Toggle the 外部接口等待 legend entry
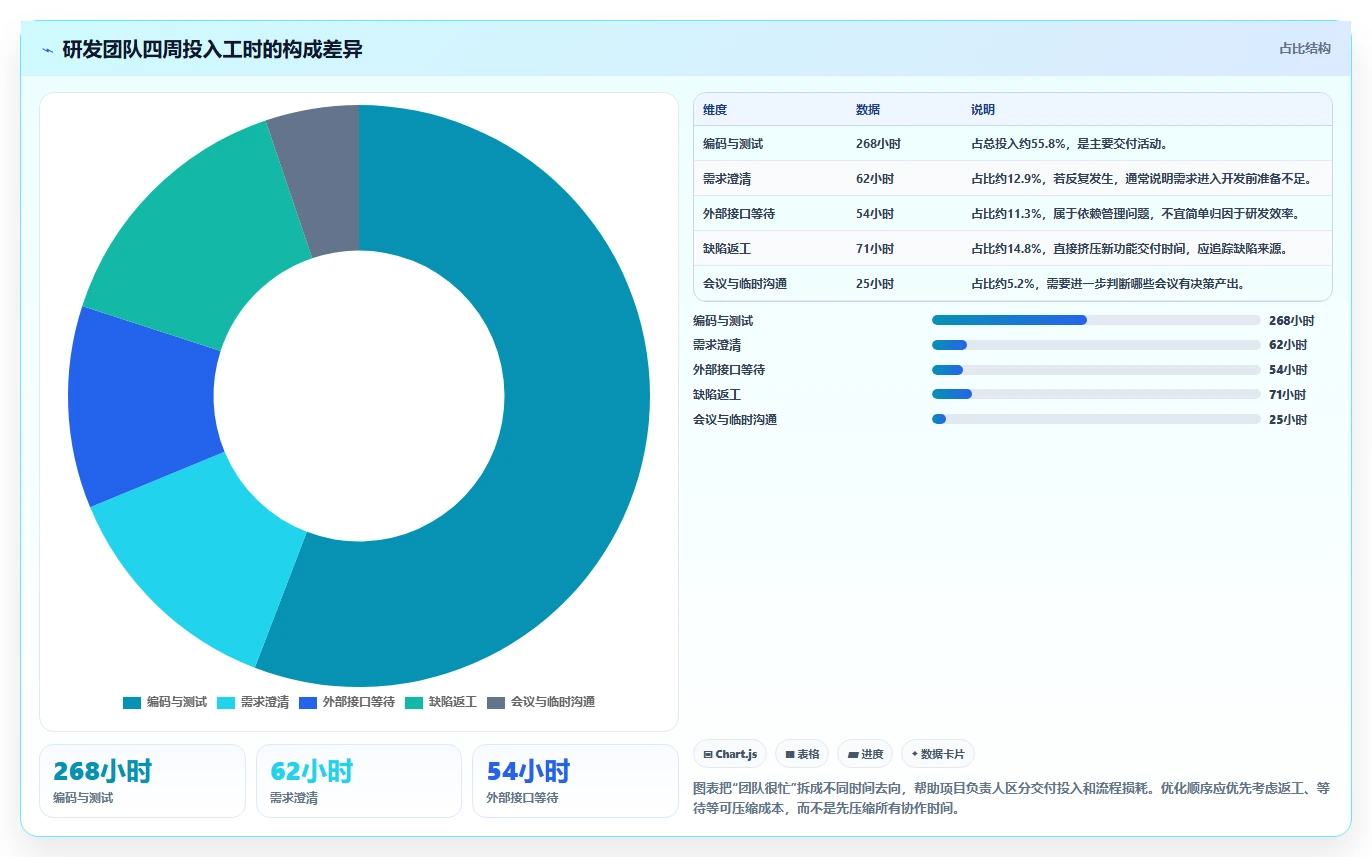The width and height of the screenshot is (1372, 857). point(347,702)
